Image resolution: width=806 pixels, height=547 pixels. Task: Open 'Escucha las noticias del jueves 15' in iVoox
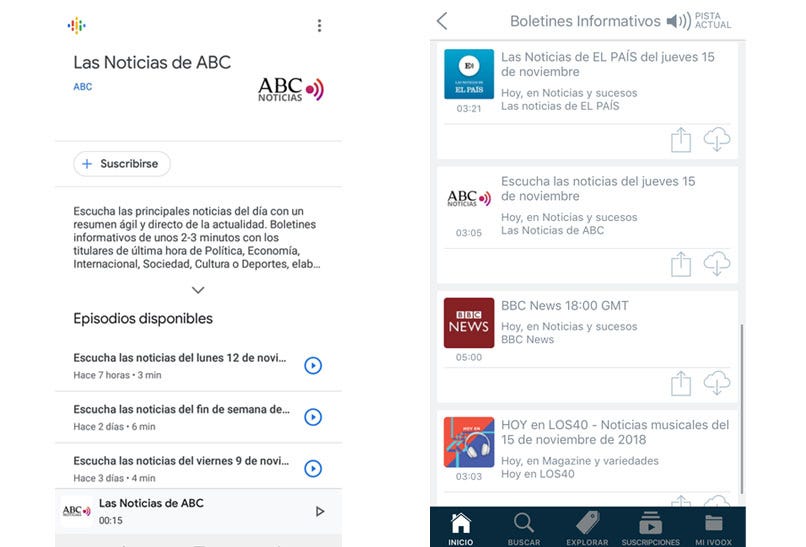(x=598, y=189)
